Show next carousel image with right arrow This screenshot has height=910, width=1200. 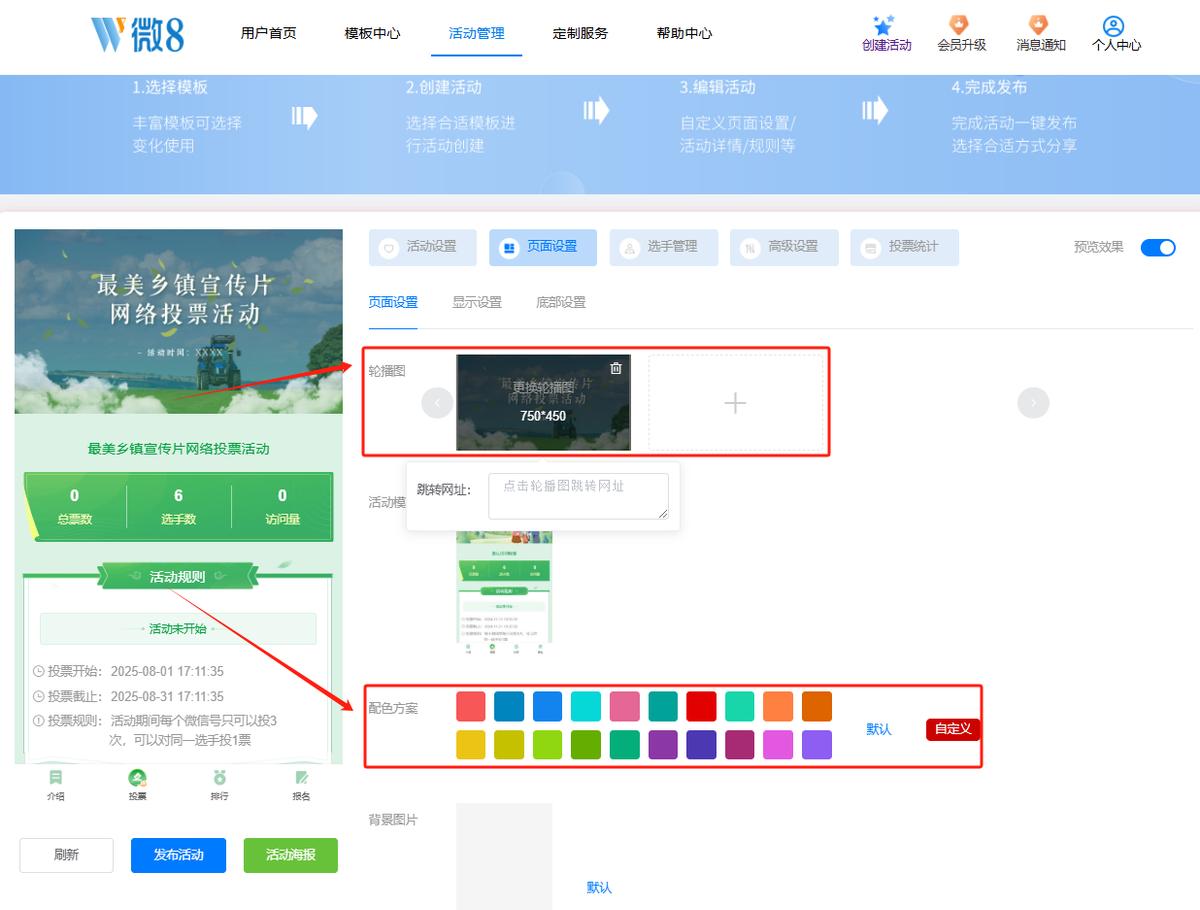1033,403
